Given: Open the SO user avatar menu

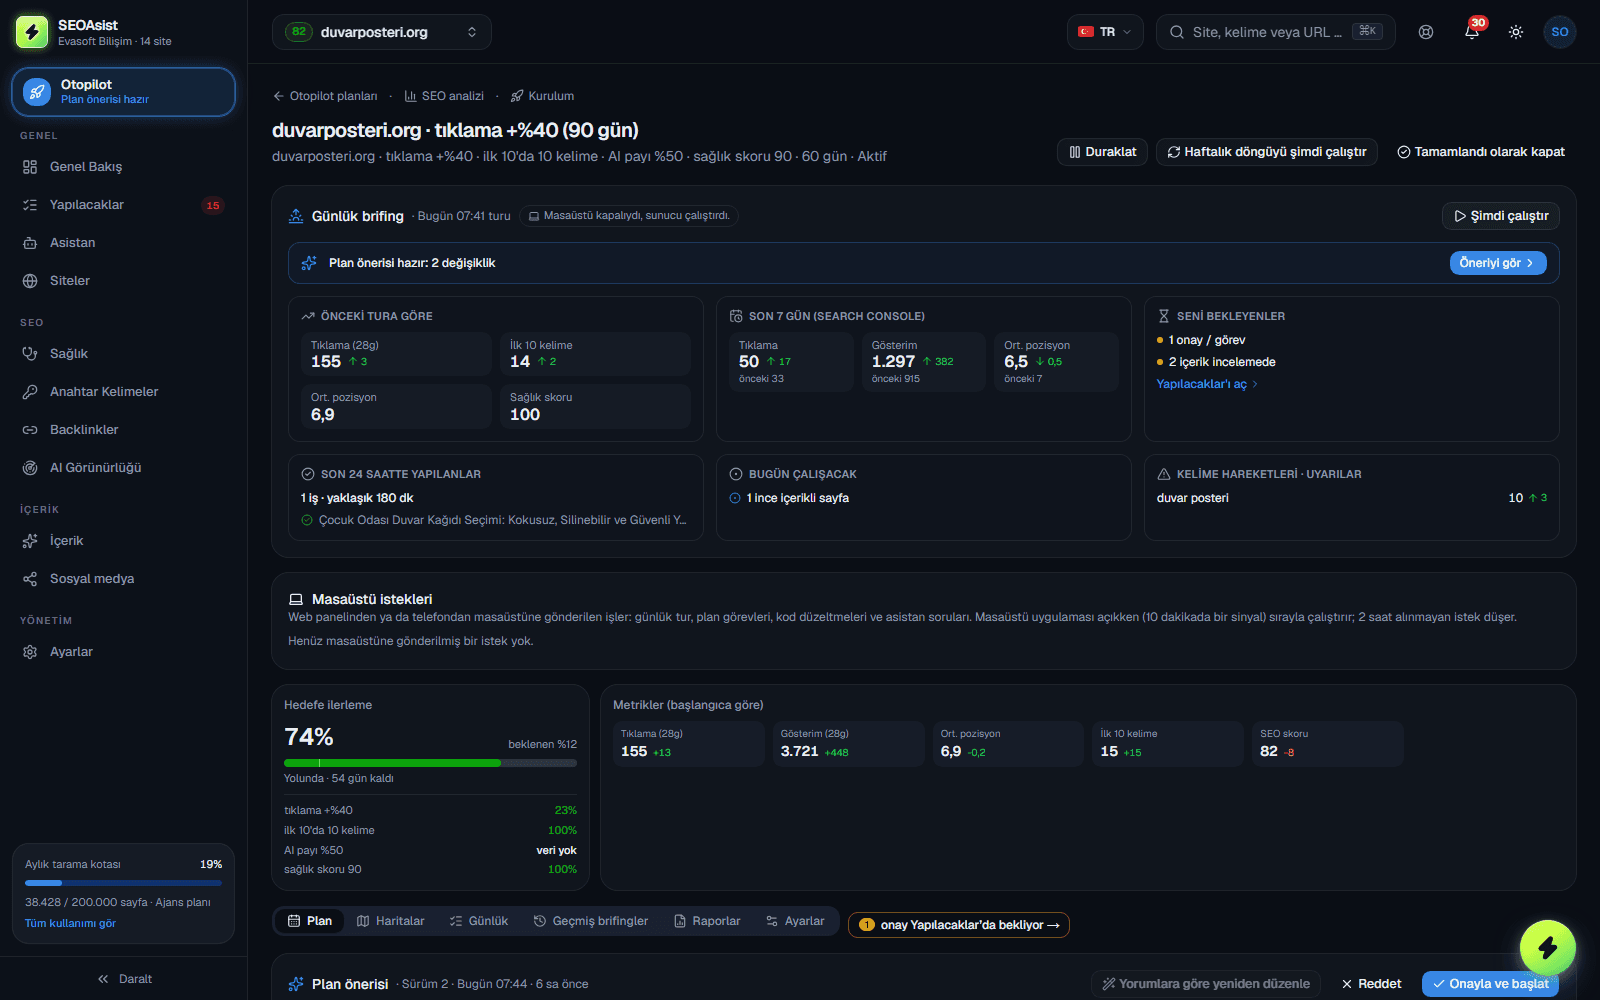Looking at the screenshot, I should [x=1560, y=32].
